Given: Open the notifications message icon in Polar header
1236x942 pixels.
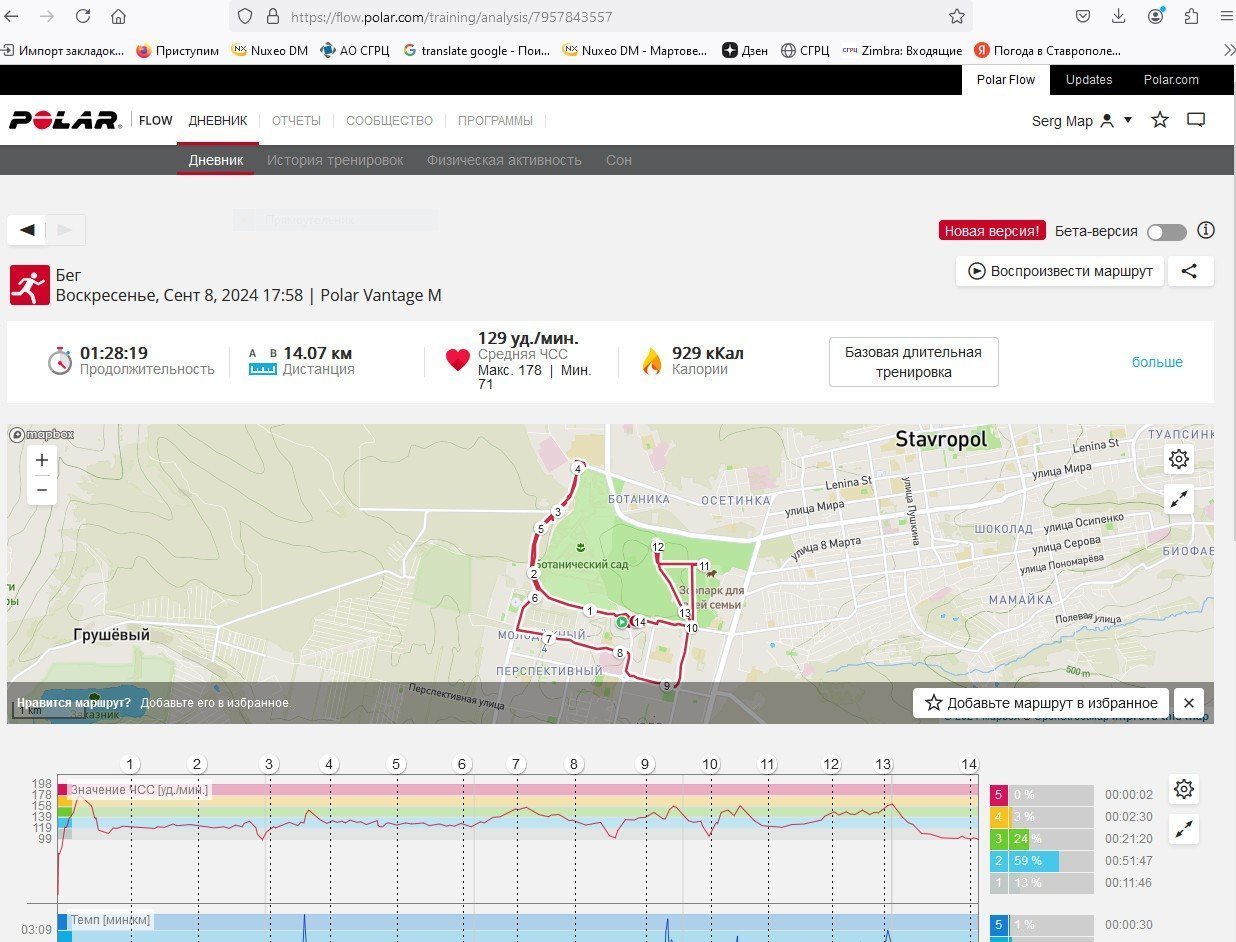Looking at the screenshot, I should [1196, 120].
